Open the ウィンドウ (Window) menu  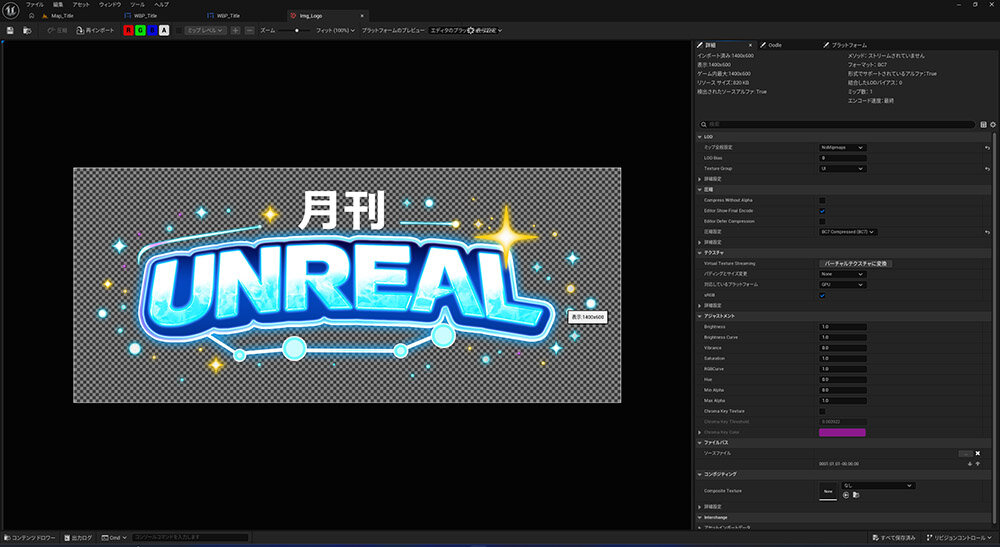(x=109, y=5)
